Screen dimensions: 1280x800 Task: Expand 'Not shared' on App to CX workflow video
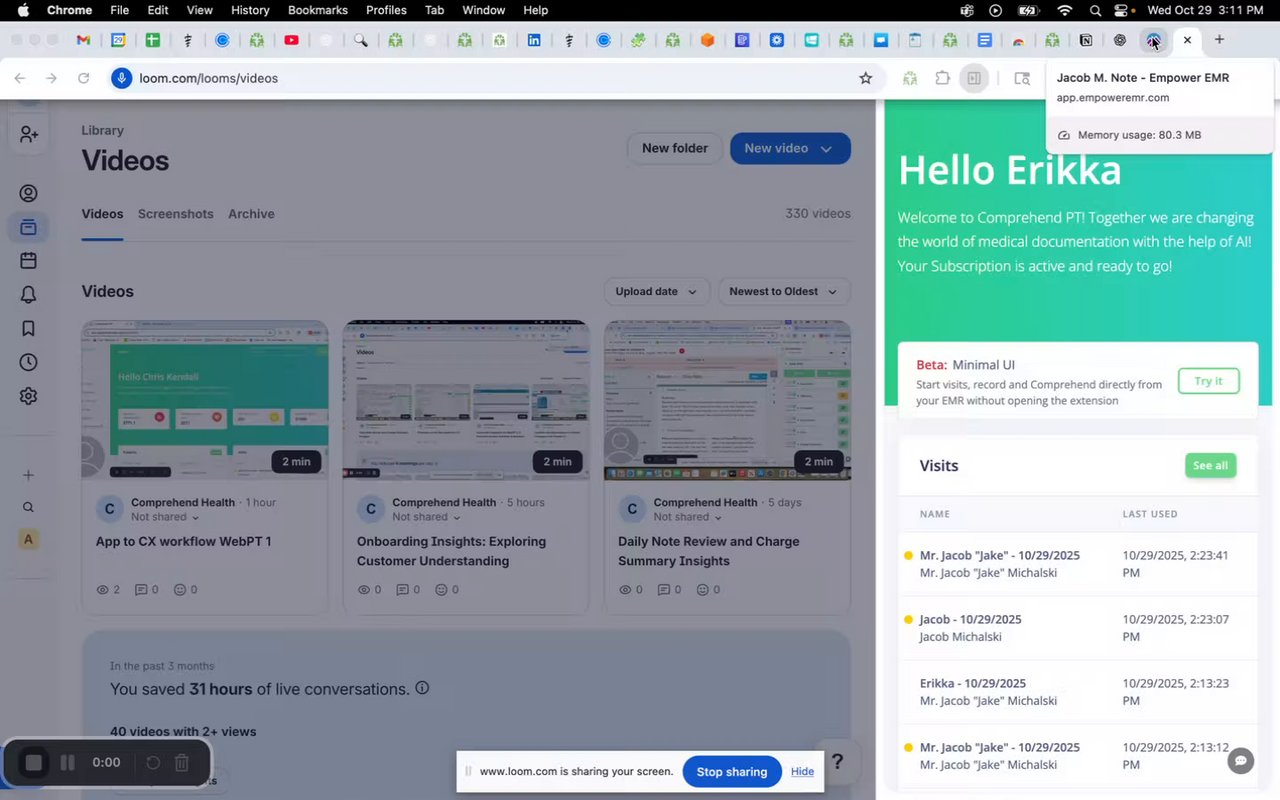[165, 517]
